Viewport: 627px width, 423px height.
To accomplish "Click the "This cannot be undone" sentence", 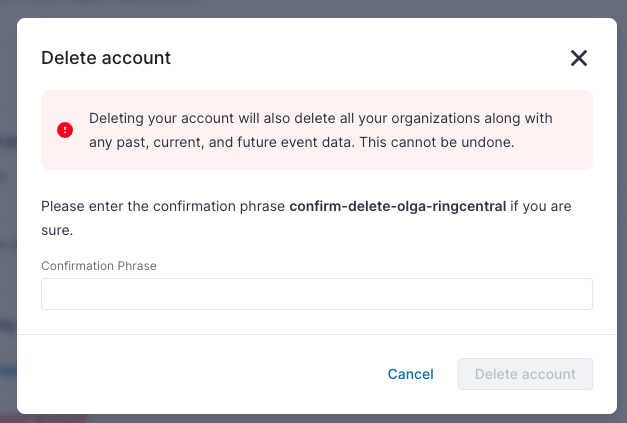I will point(437,142).
